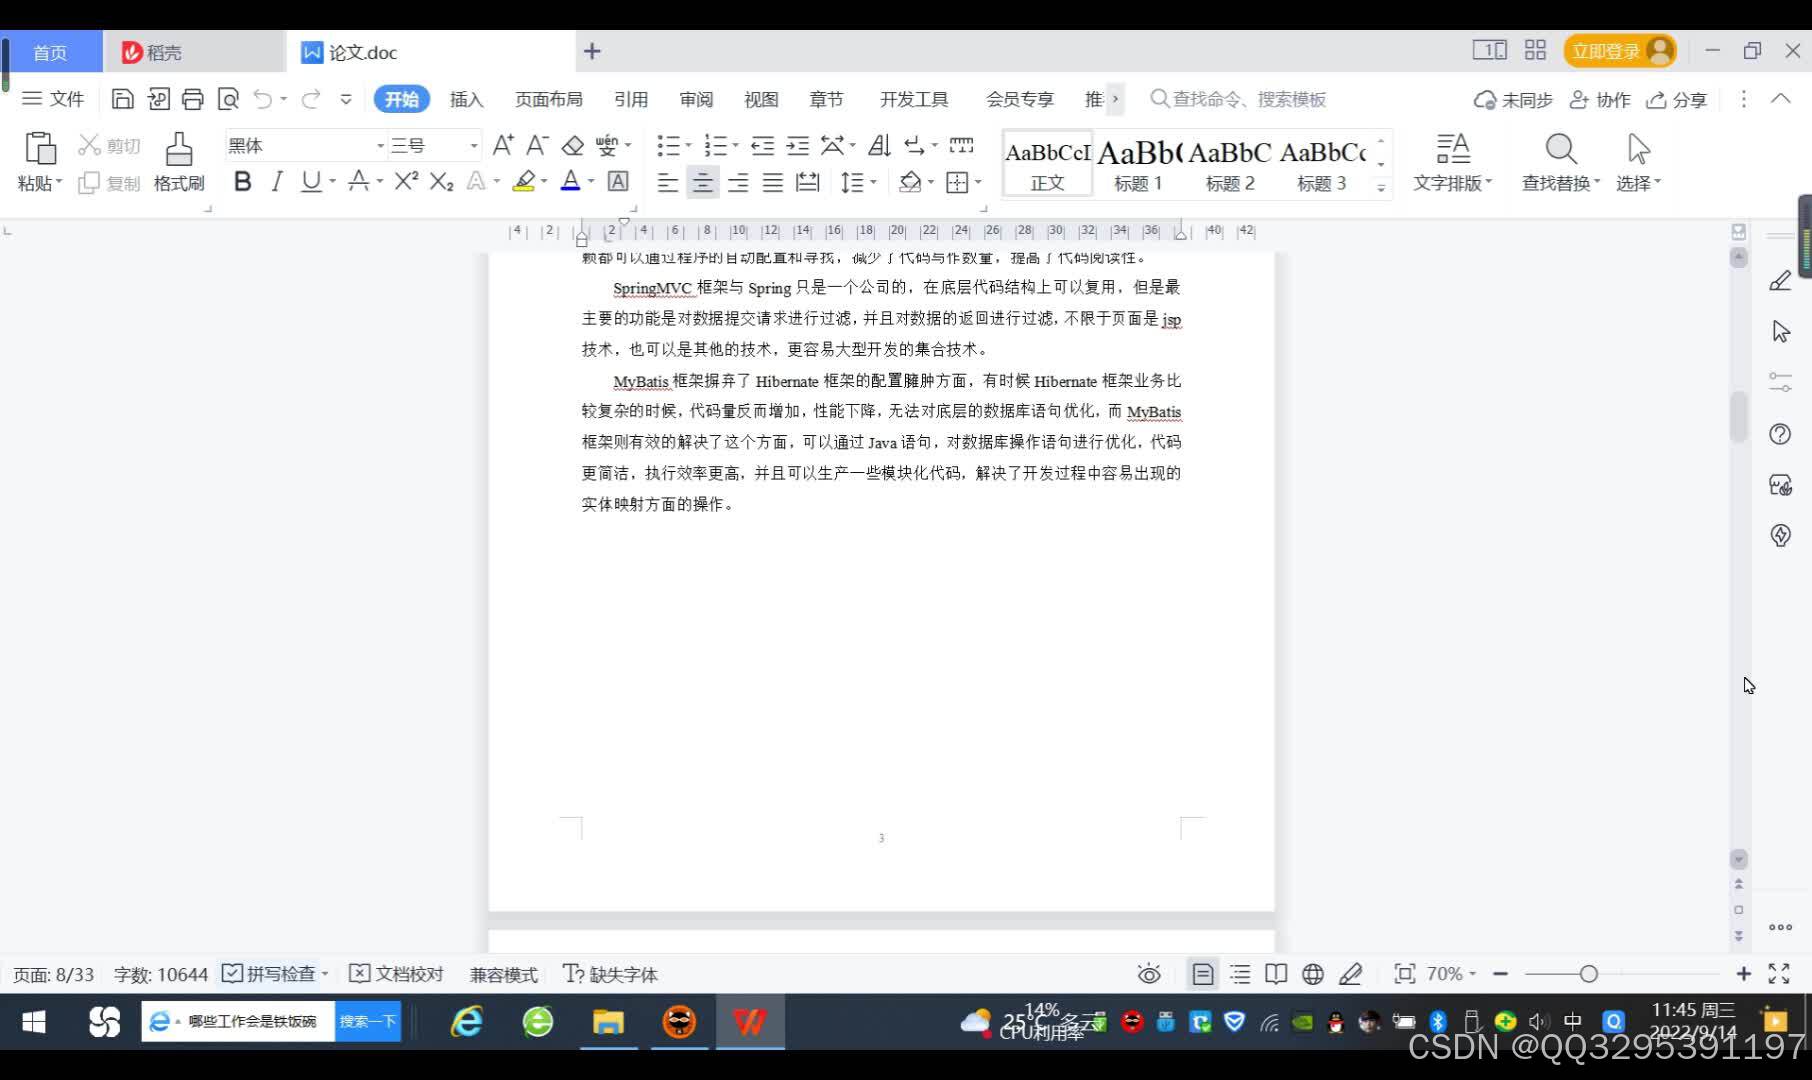Apply subscript X₂ formatting

[x=441, y=181]
